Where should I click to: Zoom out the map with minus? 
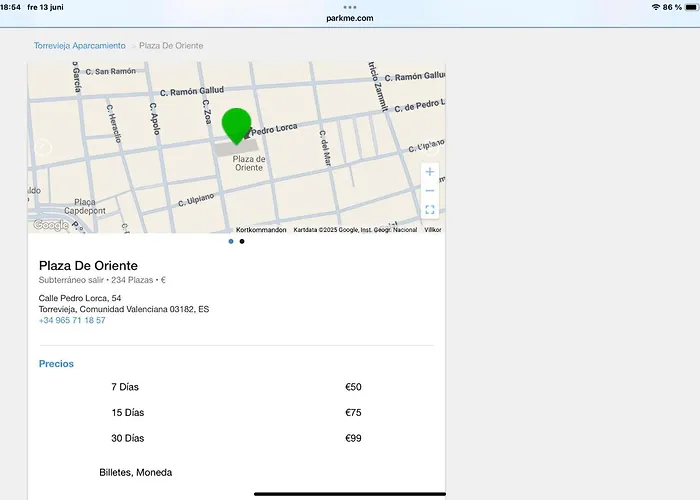pyautogui.click(x=430, y=190)
